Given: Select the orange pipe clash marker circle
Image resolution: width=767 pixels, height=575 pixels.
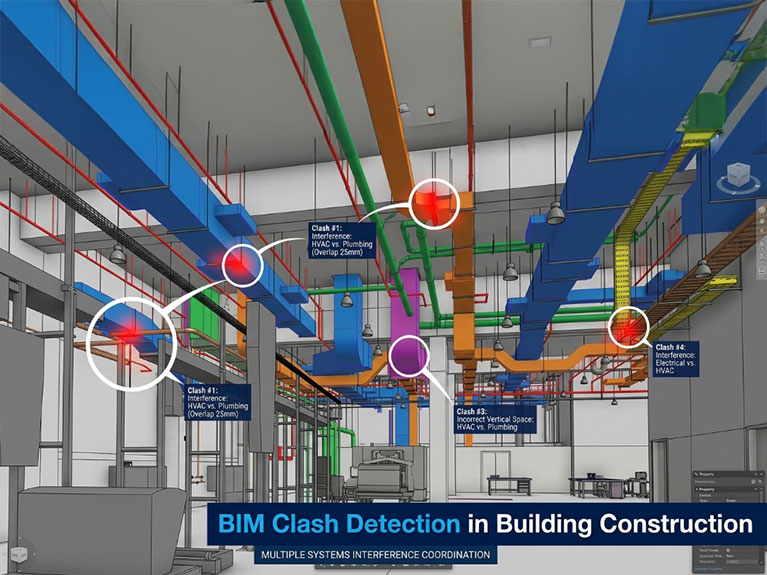Looking at the screenshot, I should (x=434, y=204).
